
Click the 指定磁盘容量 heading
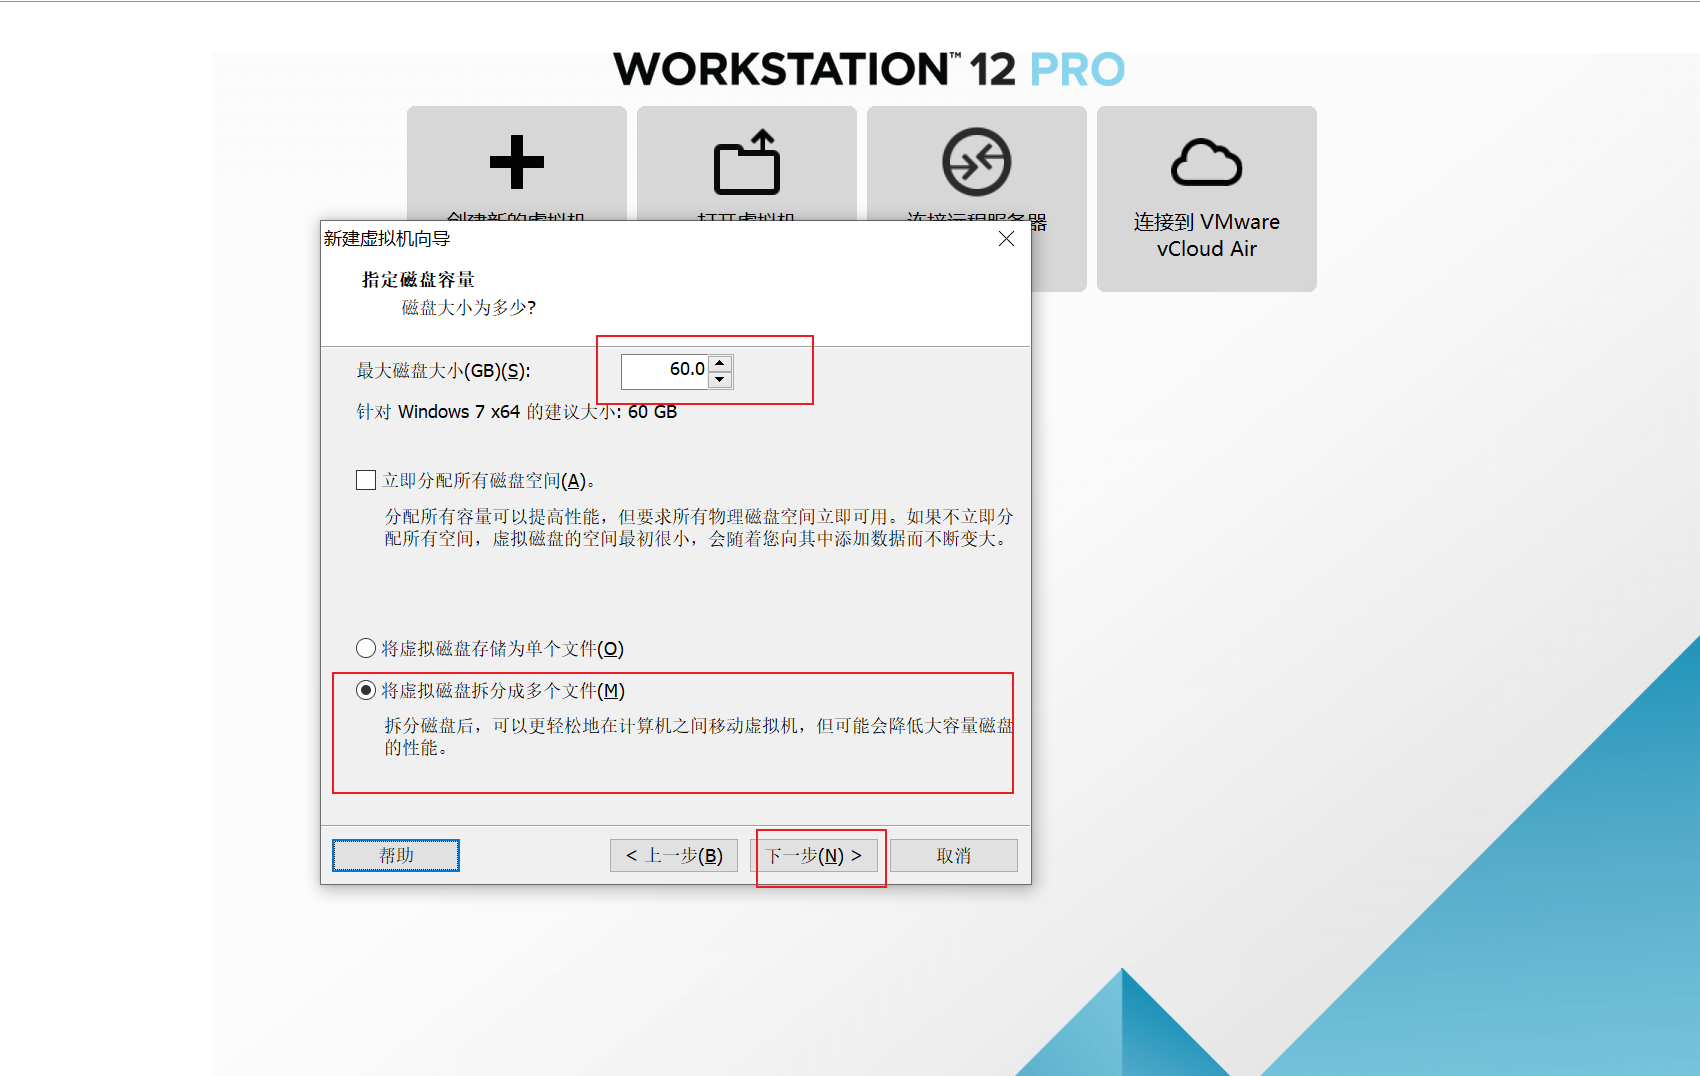[x=418, y=280]
